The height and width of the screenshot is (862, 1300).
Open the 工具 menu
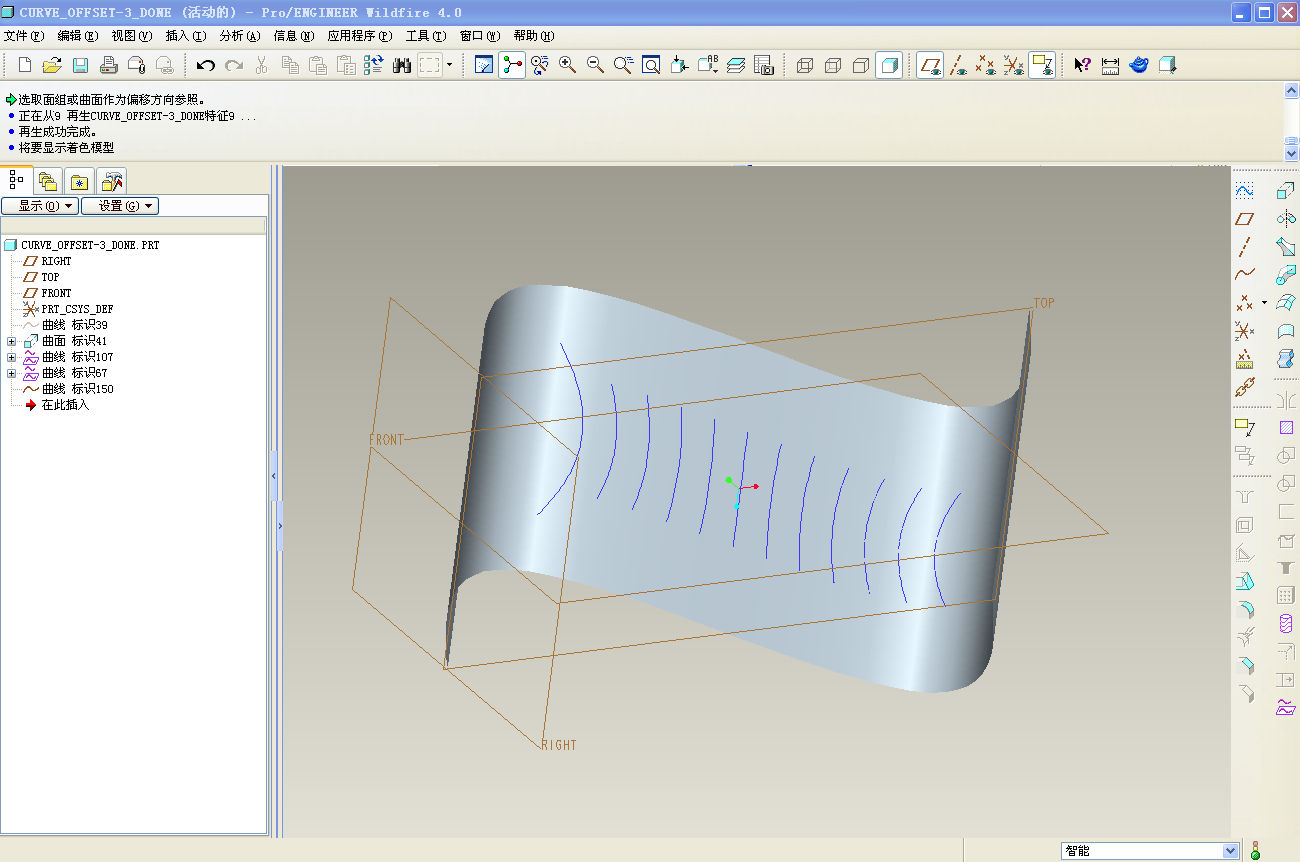[426, 36]
